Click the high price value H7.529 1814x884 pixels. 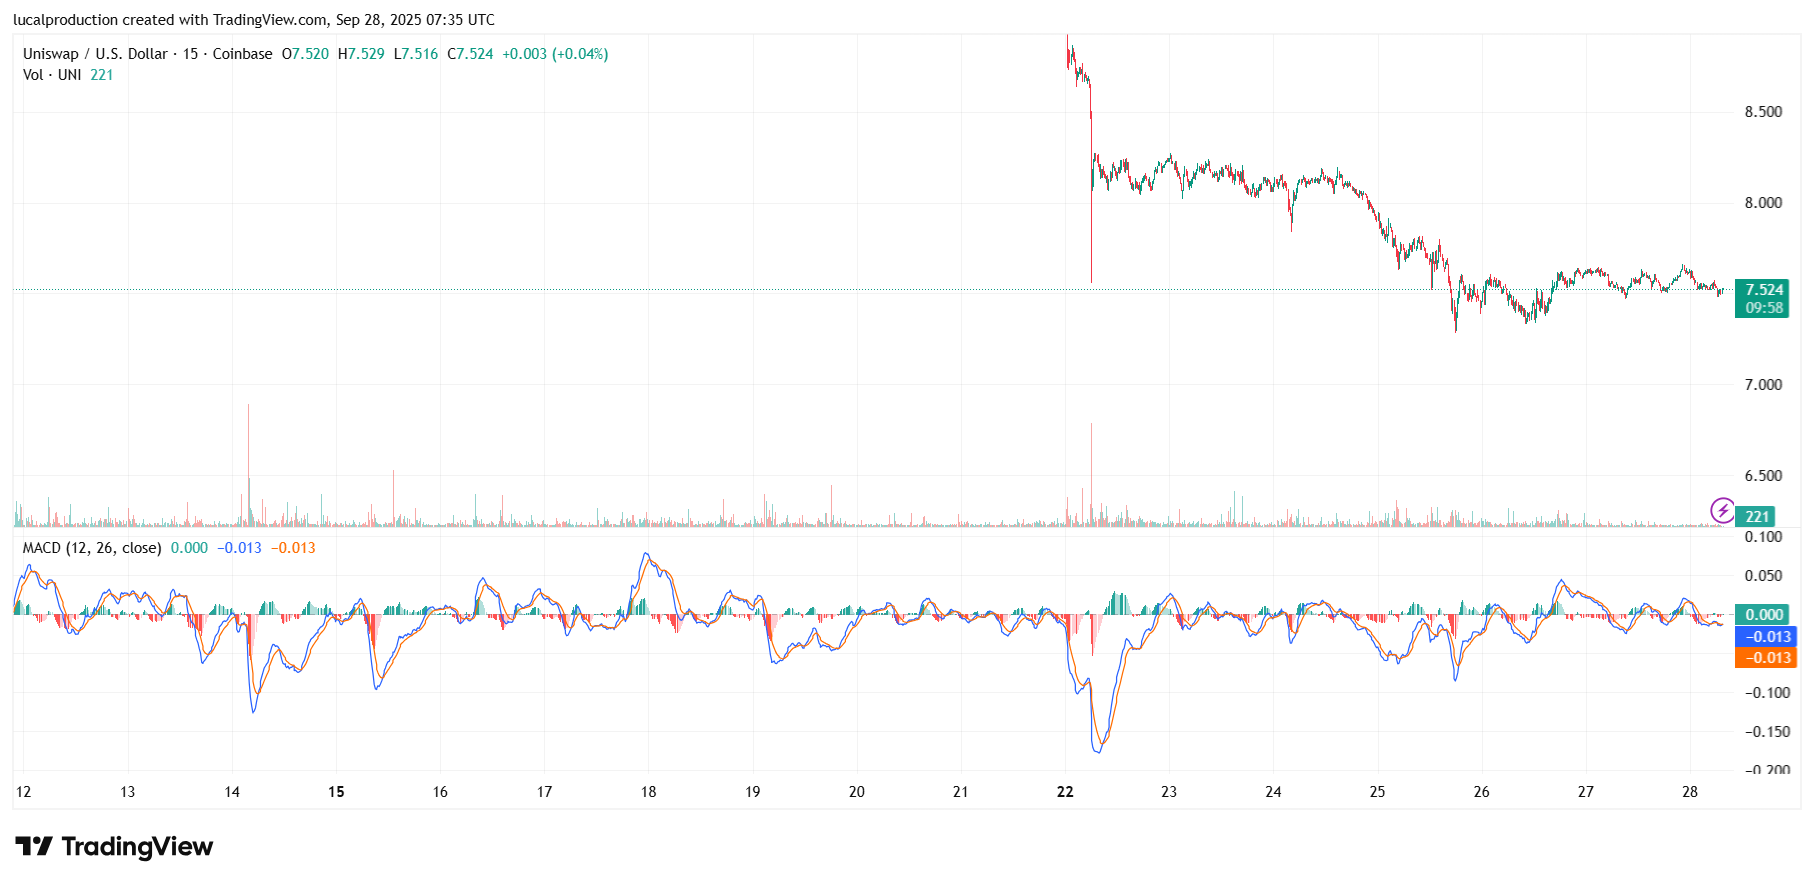tap(361, 54)
